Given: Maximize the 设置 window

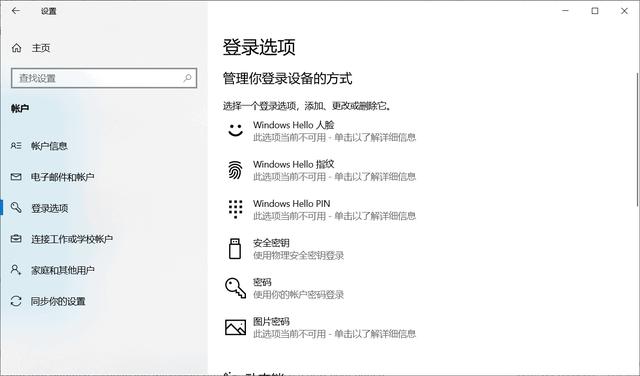Looking at the screenshot, I should tap(595, 11).
